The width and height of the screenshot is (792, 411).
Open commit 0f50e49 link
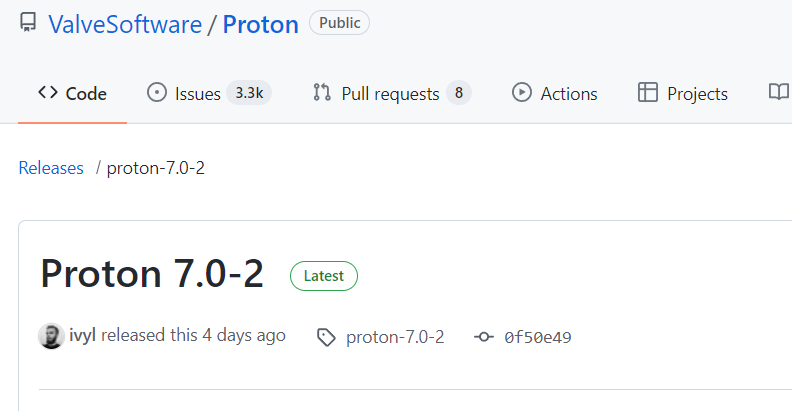(x=537, y=337)
